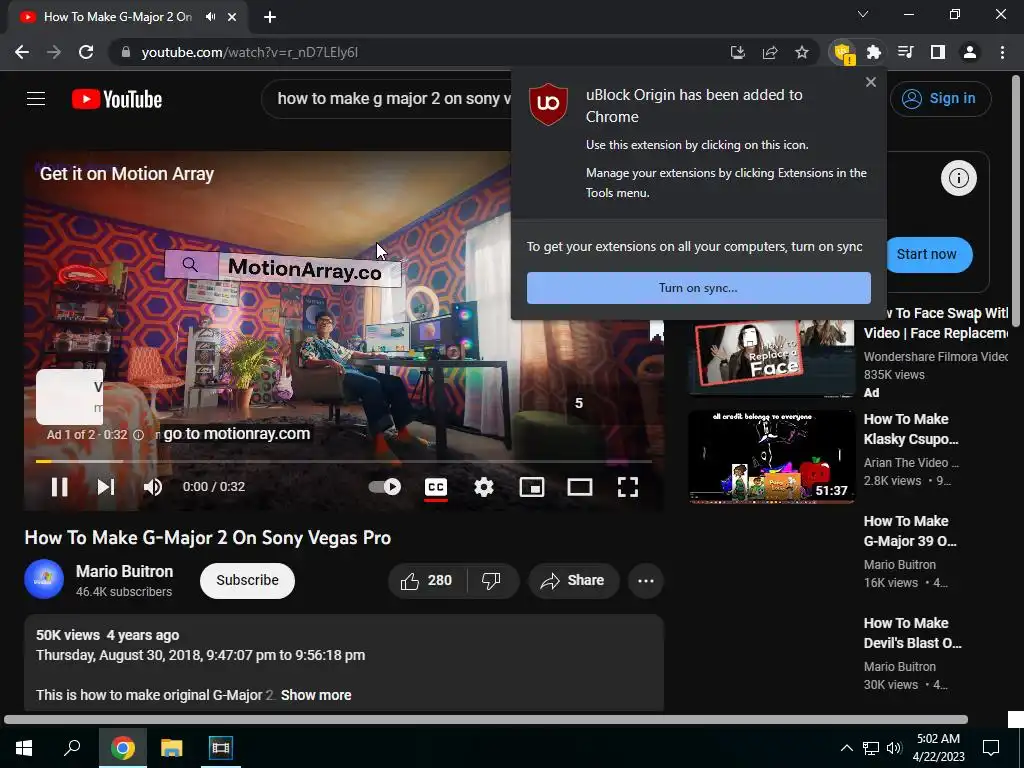Open tab search chevron
The height and width of the screenshot is (768, 1024).
[863, 14]
